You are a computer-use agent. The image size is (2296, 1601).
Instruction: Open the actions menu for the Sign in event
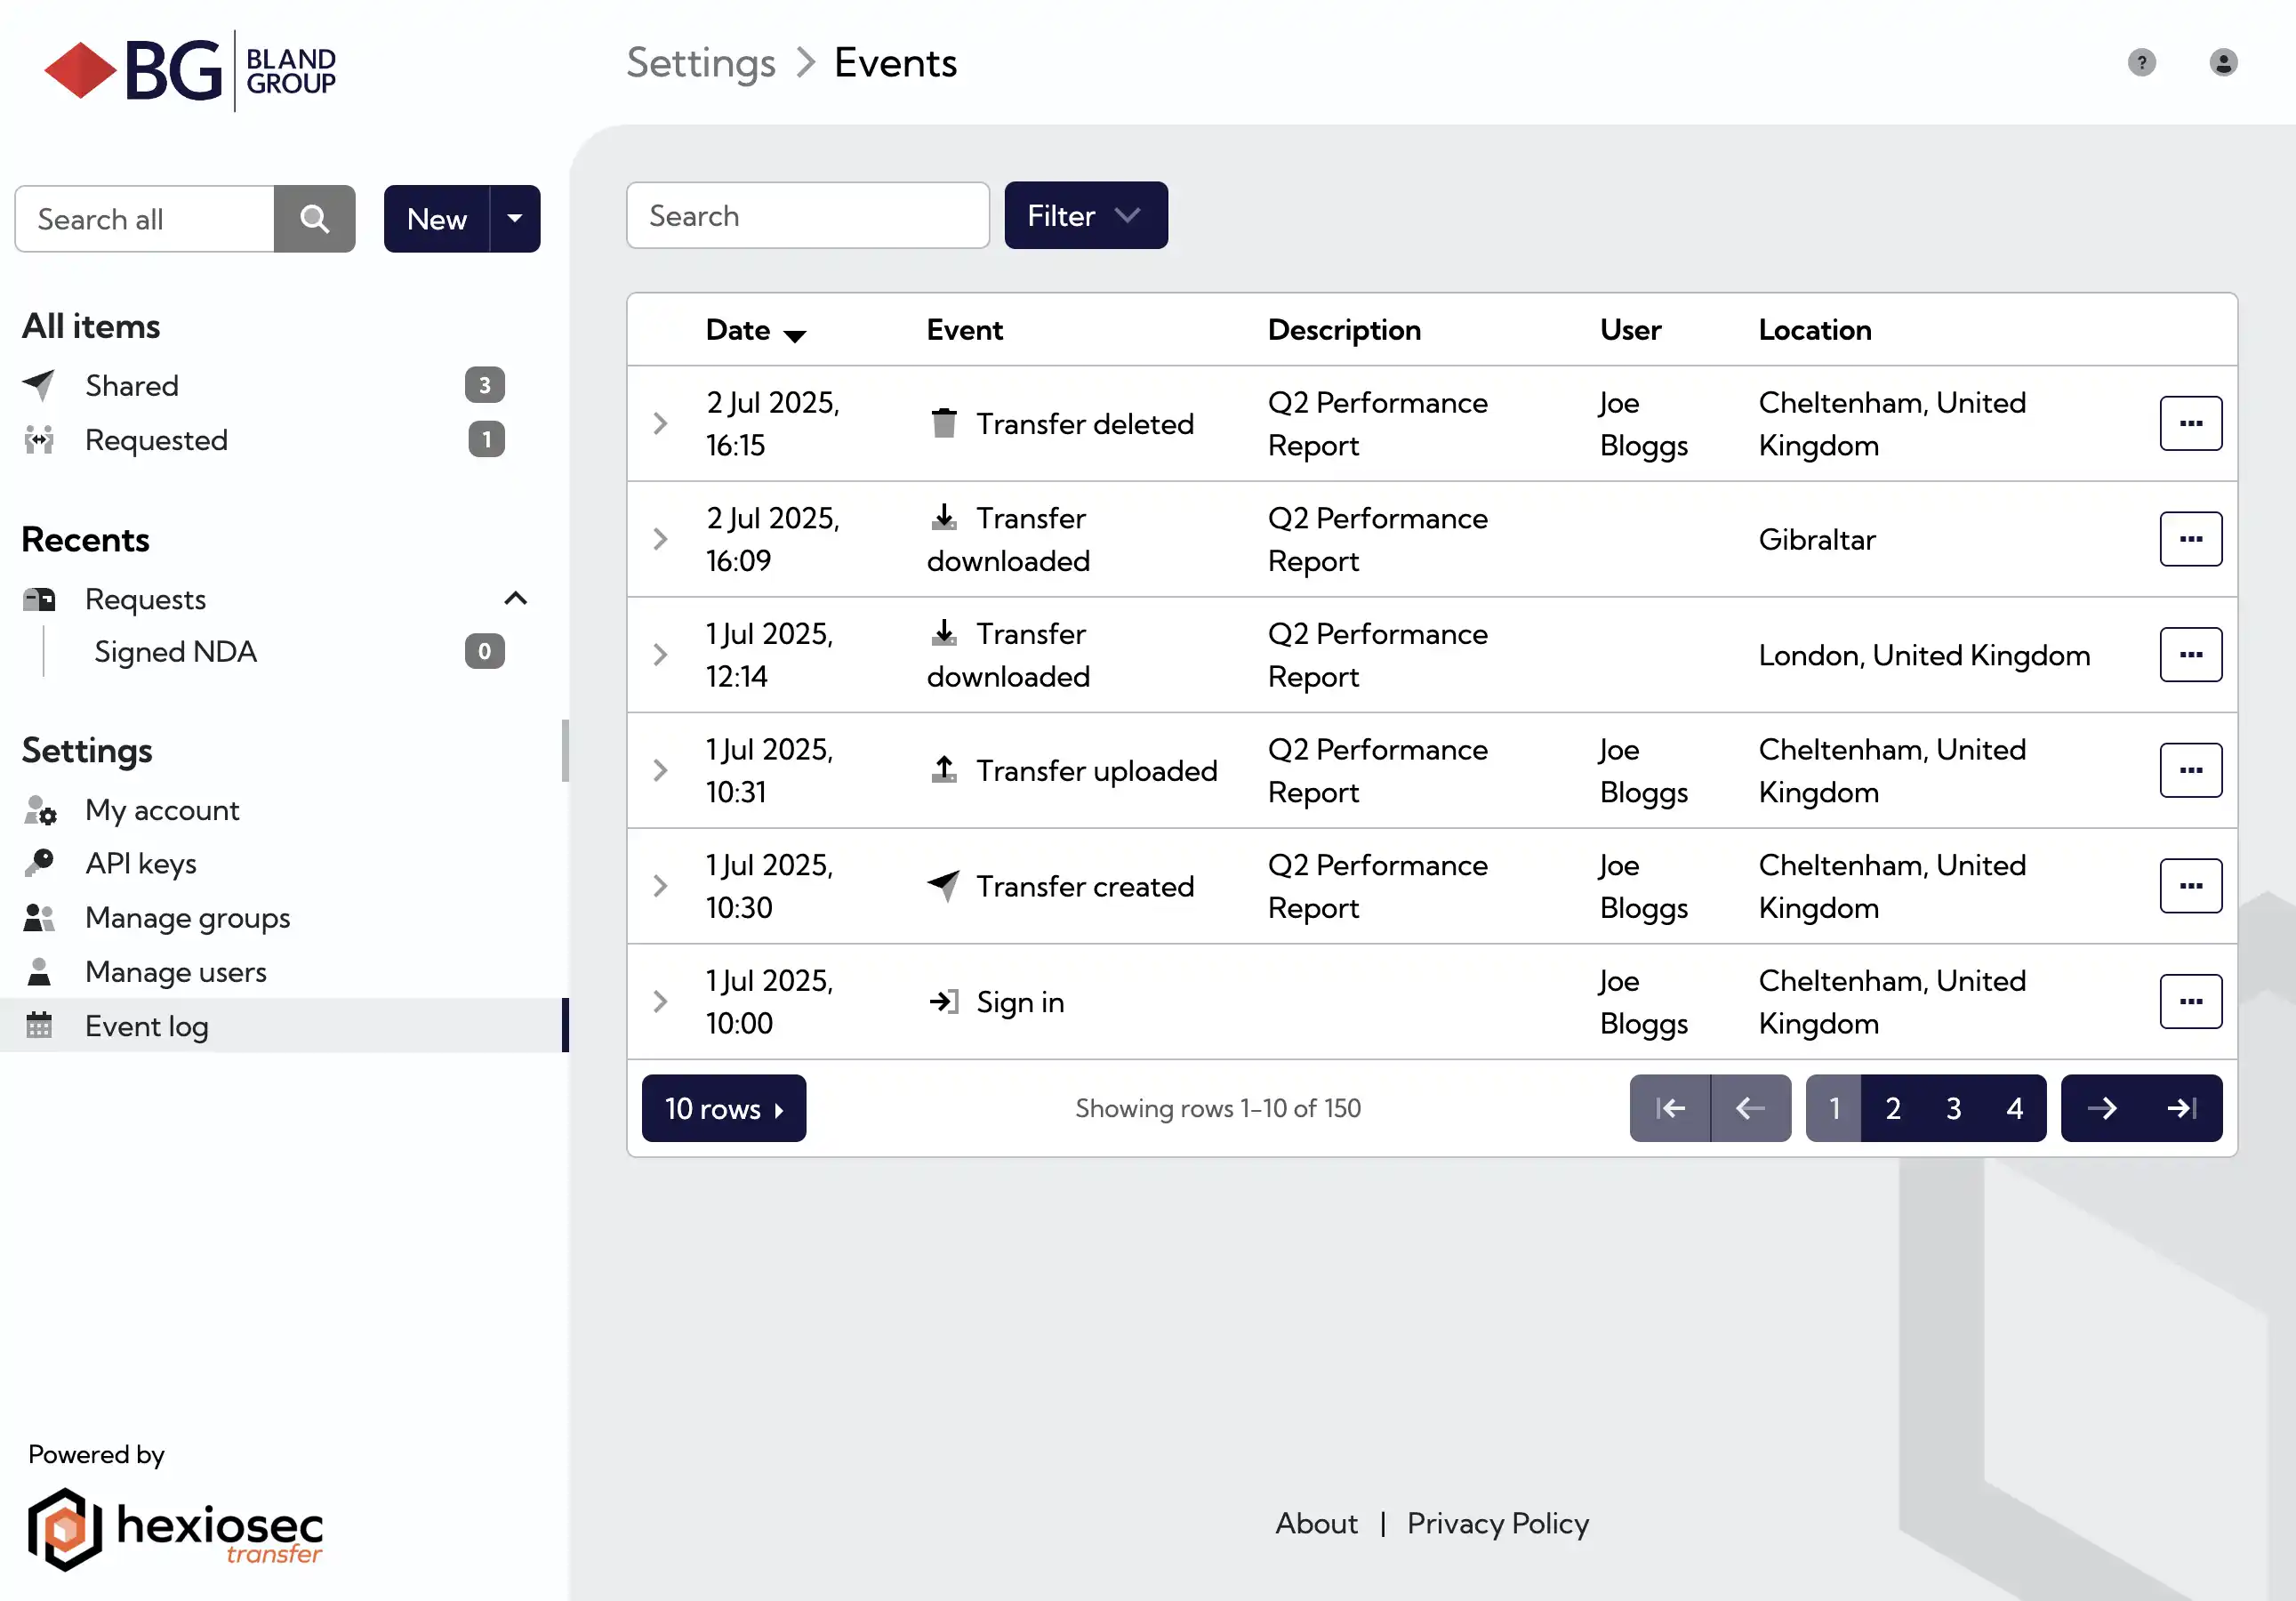(x=2190, y=1001)
